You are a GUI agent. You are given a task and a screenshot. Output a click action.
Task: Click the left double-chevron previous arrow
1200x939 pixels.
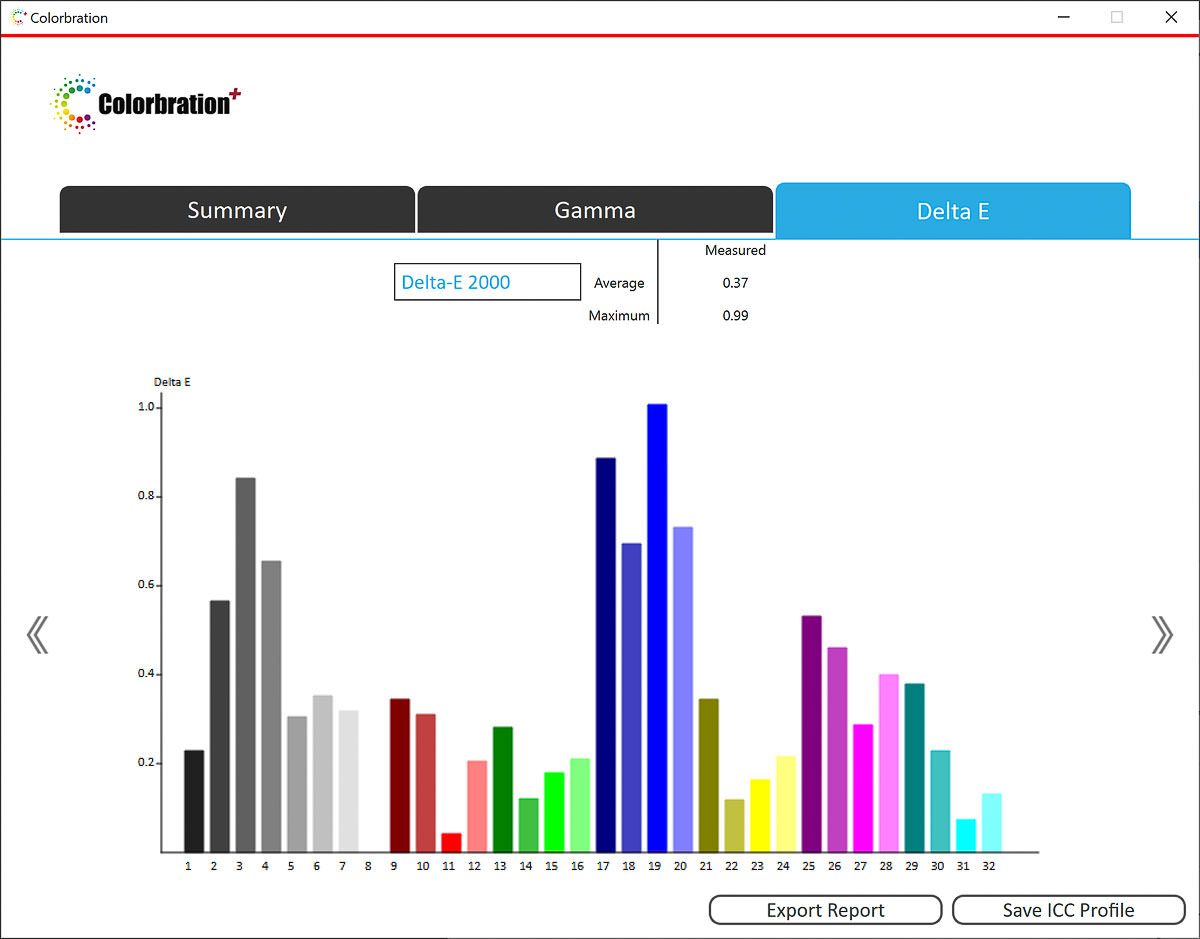pos(37,634)
